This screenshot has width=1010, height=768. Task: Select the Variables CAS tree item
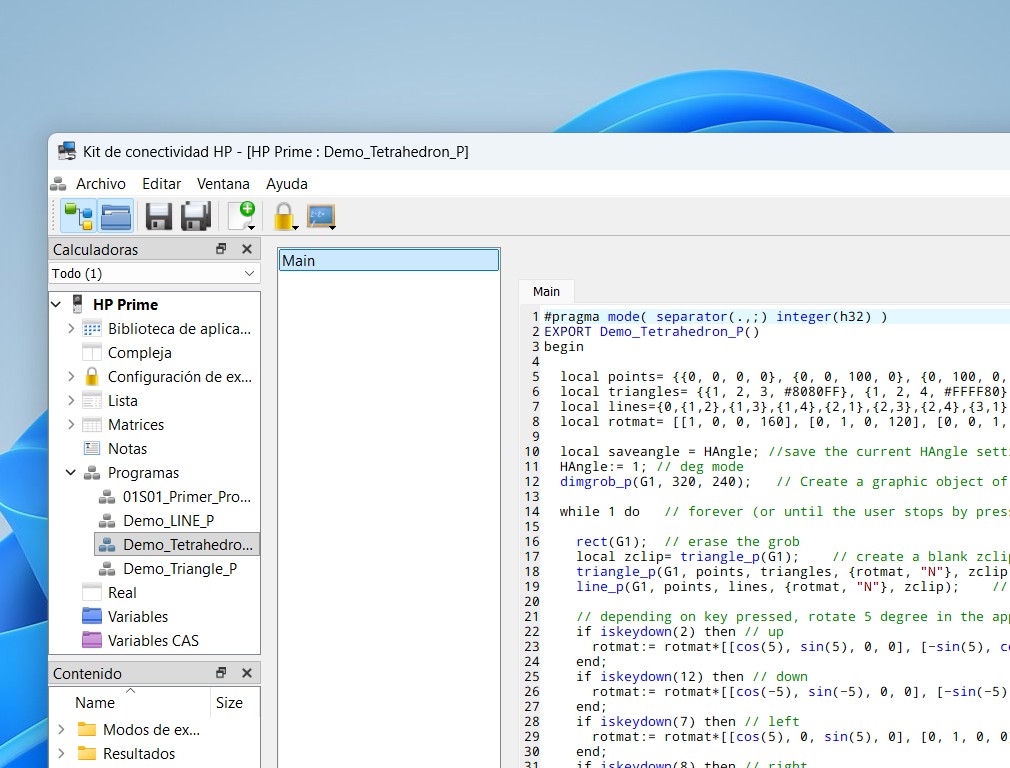[x=153, y=641]
